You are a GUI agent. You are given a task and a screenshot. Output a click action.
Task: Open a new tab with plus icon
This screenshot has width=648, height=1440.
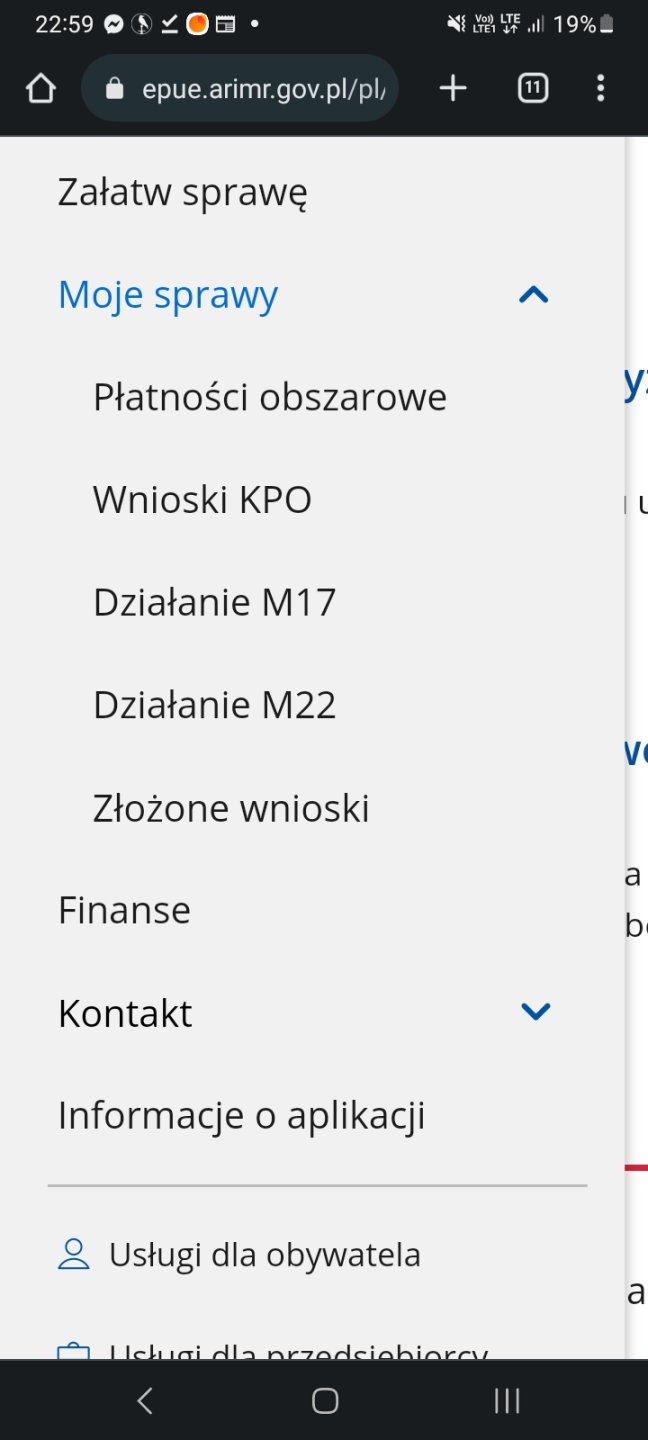point(453,89)
